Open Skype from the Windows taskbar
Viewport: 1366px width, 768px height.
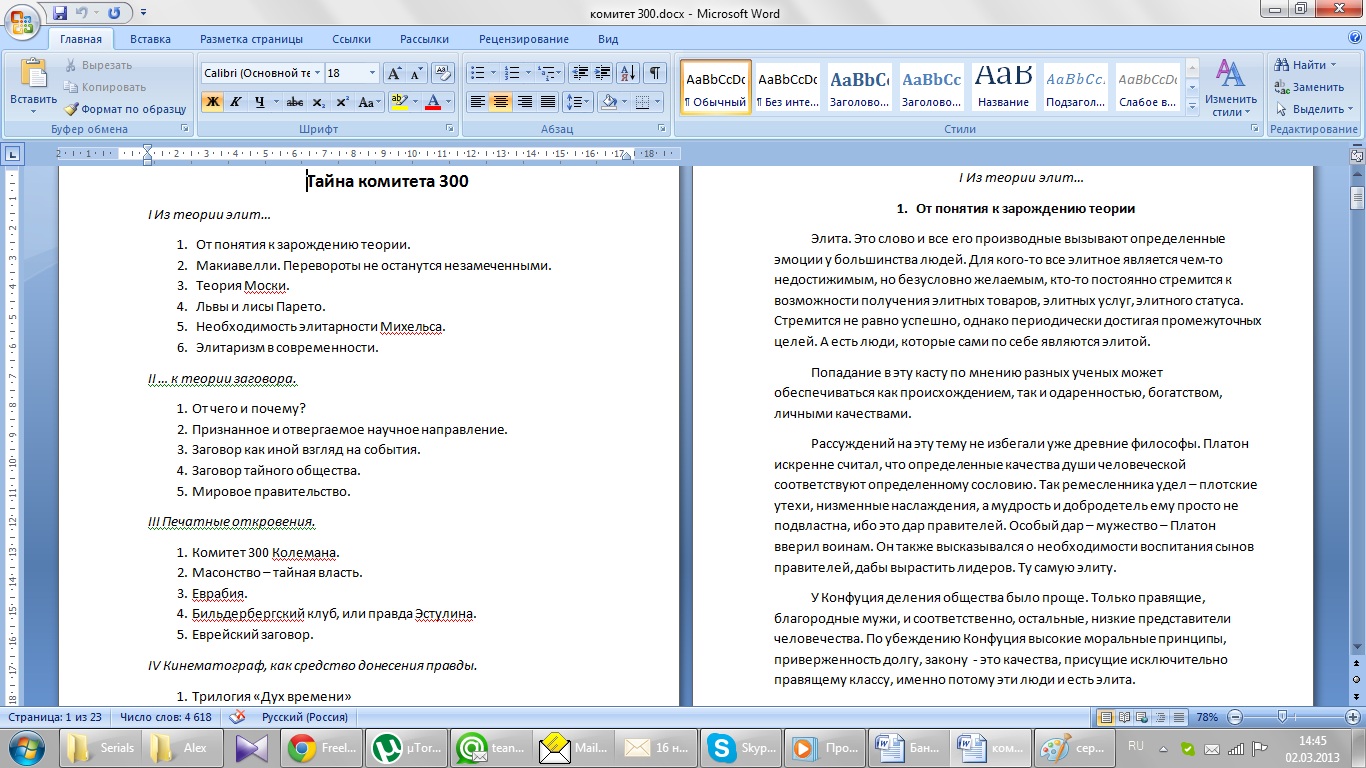pos(739,747)
